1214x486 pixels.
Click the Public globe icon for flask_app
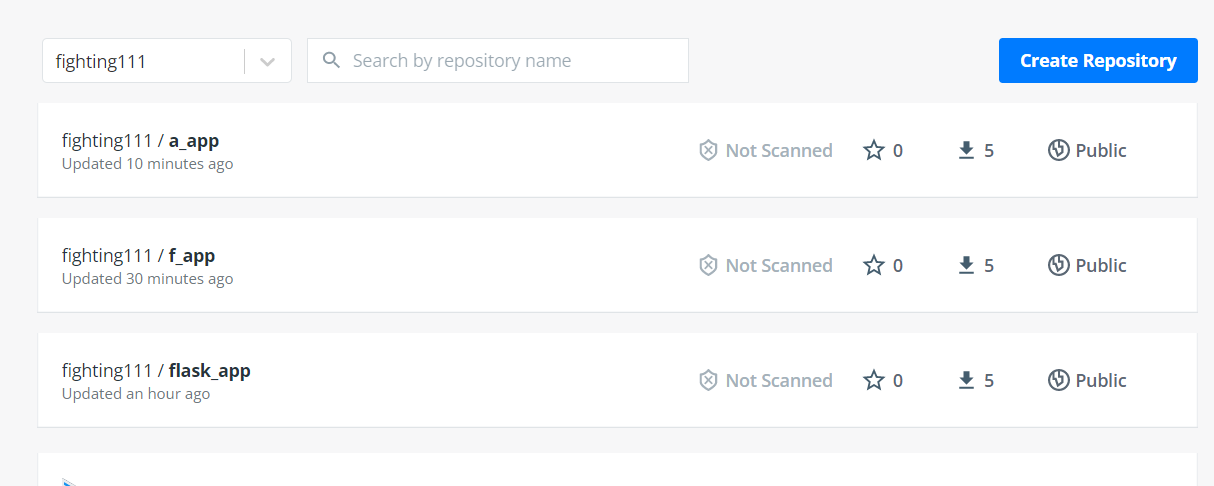pyautogui.click(x=1059, y=380)
